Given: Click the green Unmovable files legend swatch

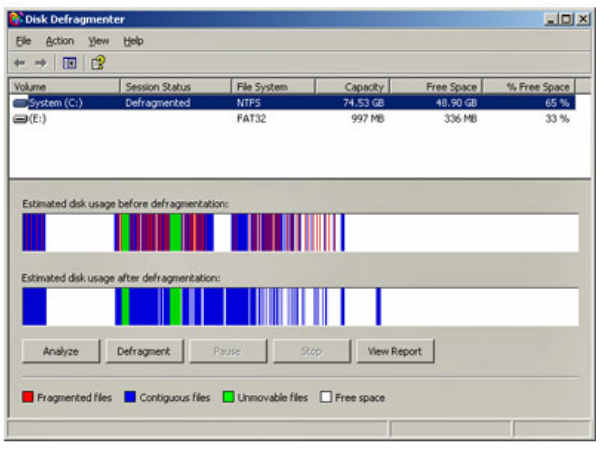Looking at the screenshot, I should point(228,397).
